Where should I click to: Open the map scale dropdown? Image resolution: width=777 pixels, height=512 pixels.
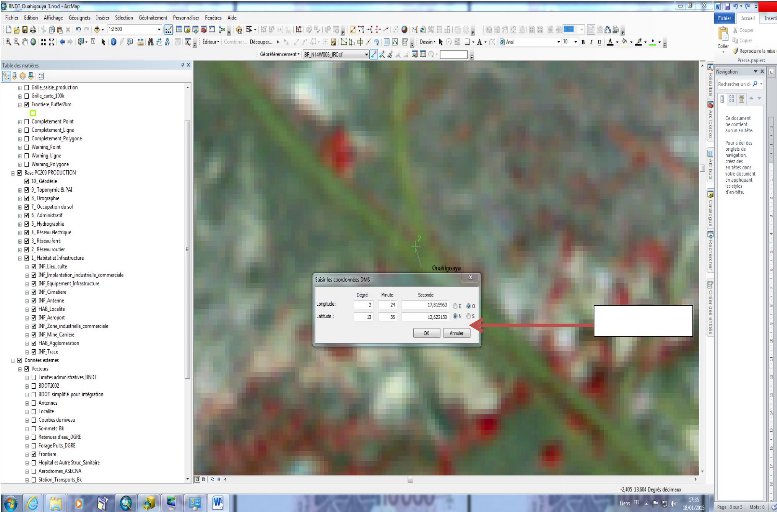(159, 30)
